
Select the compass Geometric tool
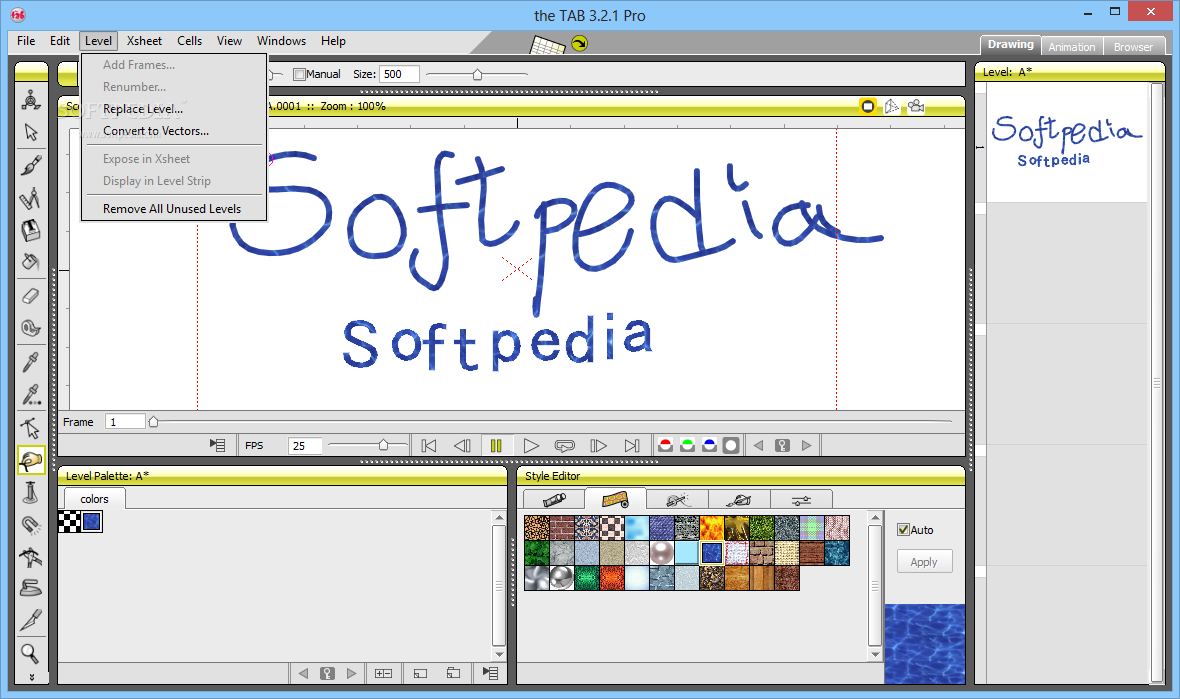(x=31, y=198)
